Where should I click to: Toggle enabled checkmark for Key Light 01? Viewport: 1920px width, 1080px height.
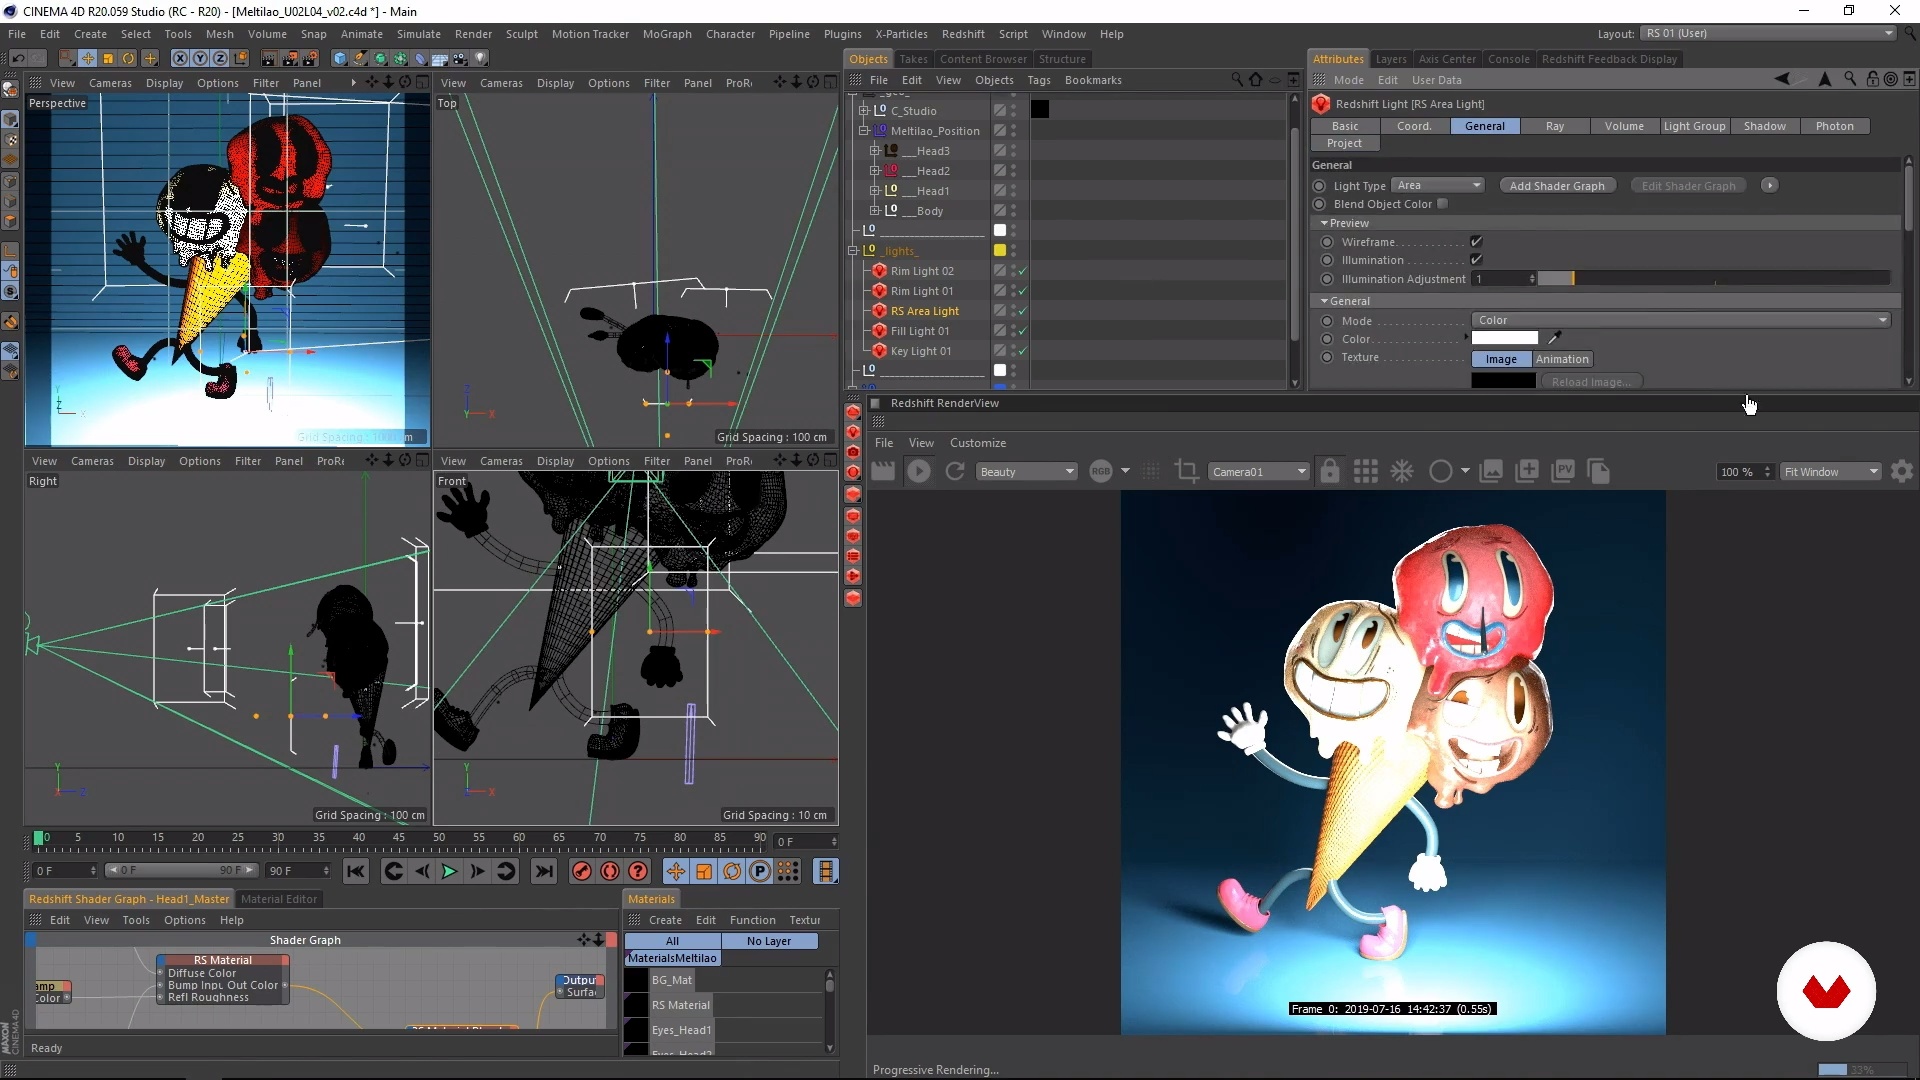point(1023,351)
